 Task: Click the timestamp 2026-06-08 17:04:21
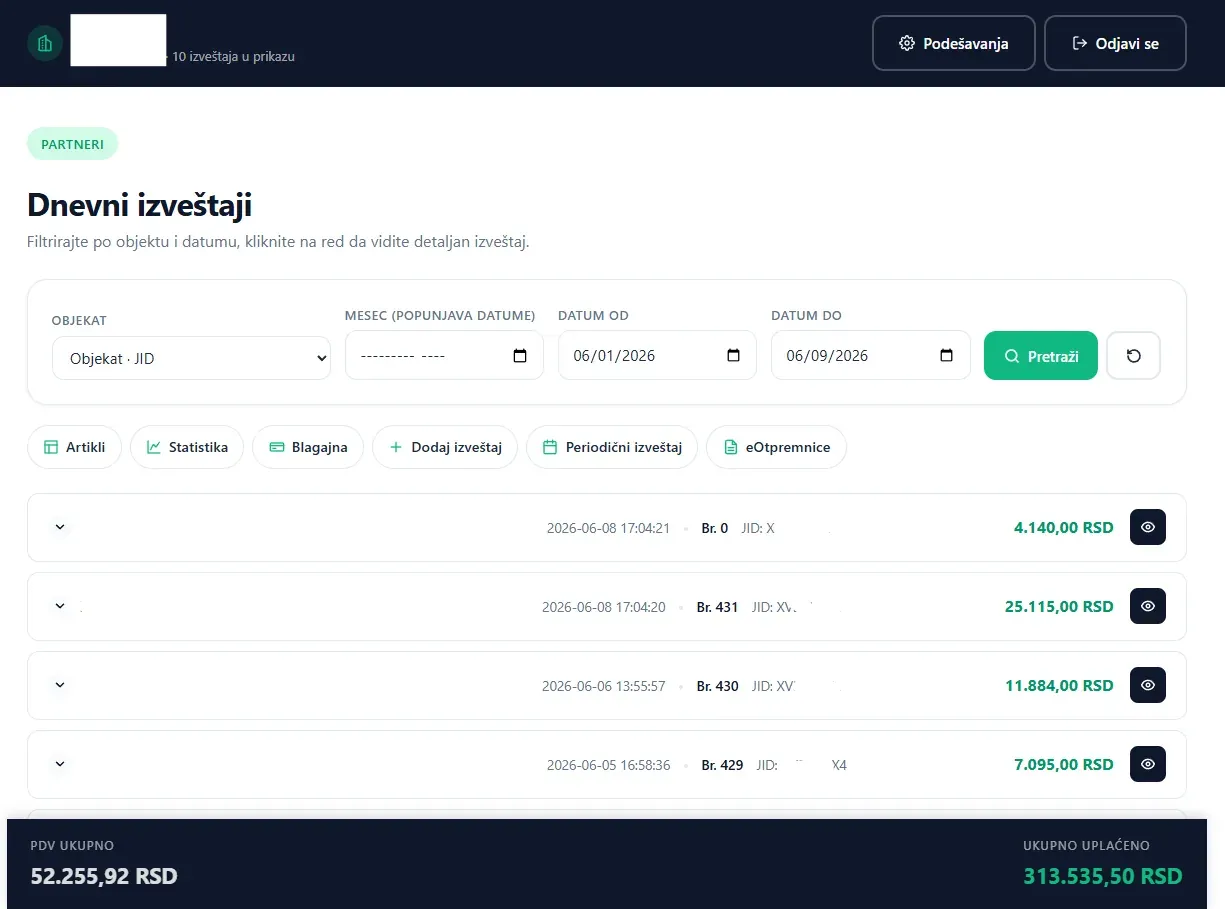[x=608, y=528]
